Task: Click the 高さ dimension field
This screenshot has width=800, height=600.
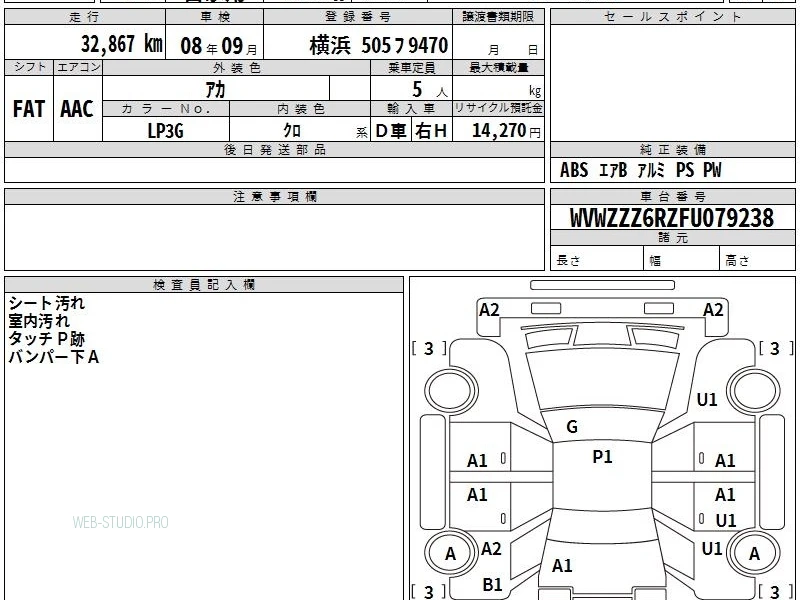Action: [758, 258]
